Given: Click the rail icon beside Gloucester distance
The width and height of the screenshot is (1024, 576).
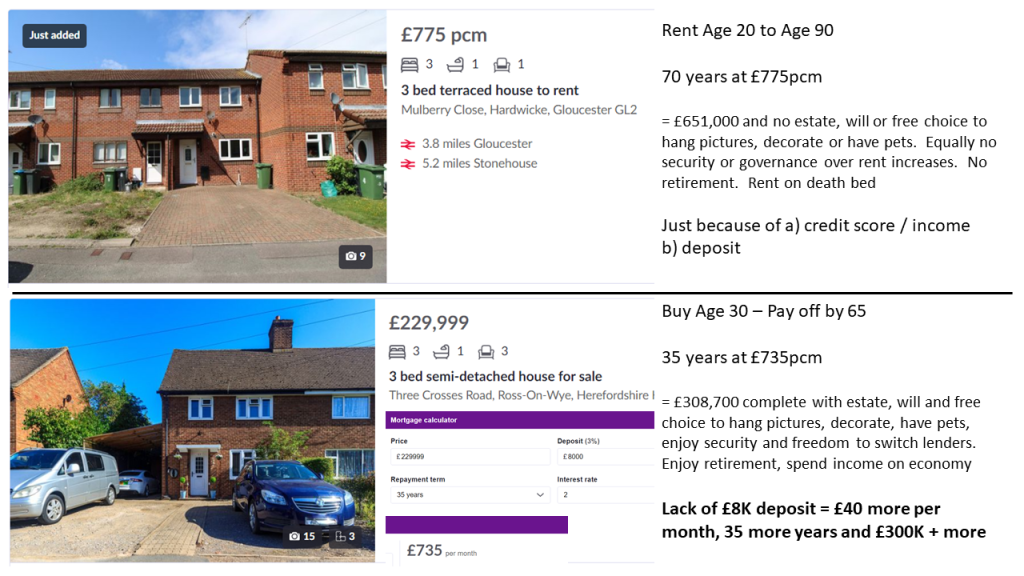Looking at the screenshot, I should (408, 144).
